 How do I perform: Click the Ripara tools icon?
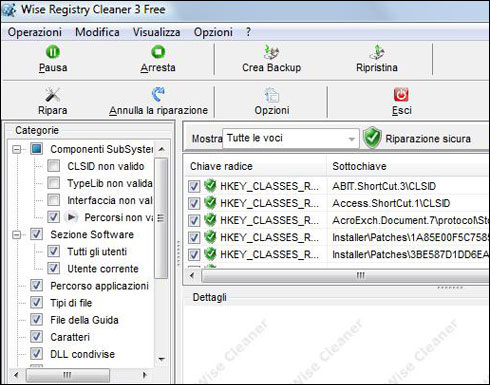point(53,95)
